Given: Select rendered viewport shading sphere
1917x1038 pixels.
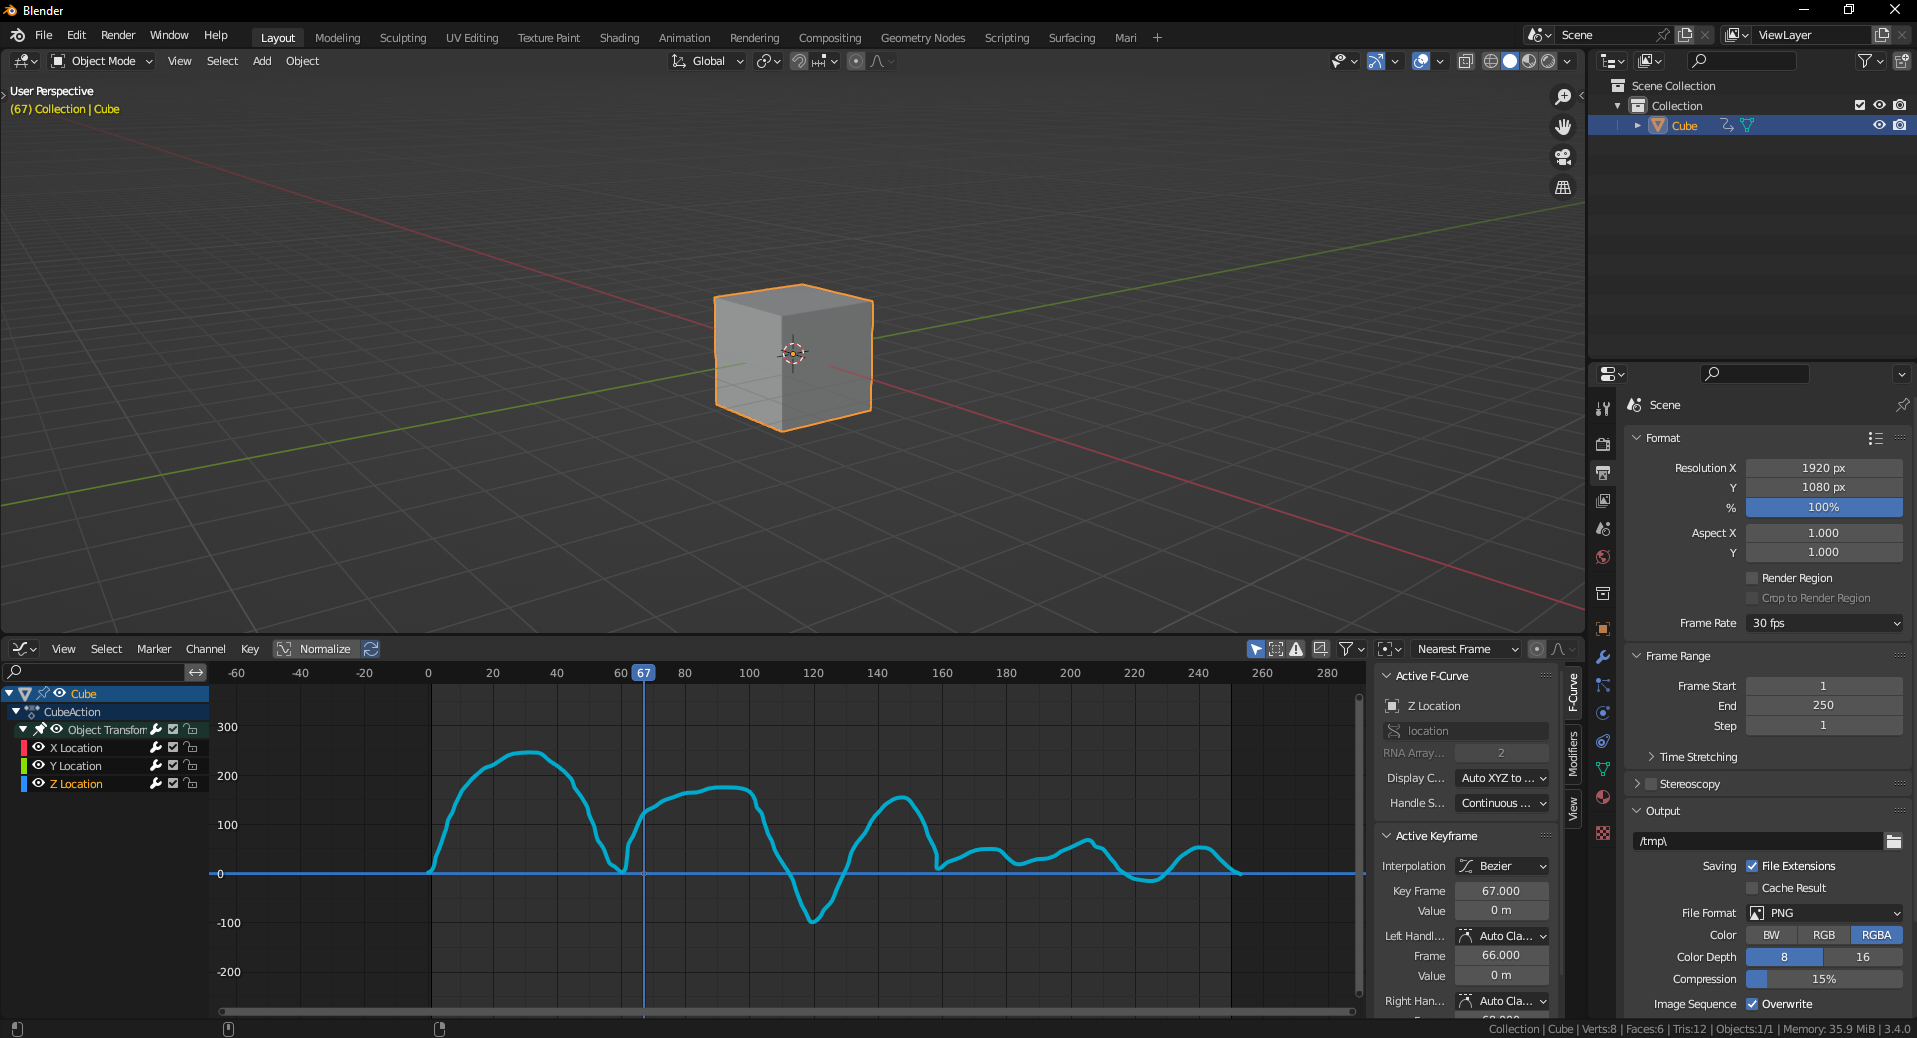Looking at the screenshot, I should click(1548, 61).
